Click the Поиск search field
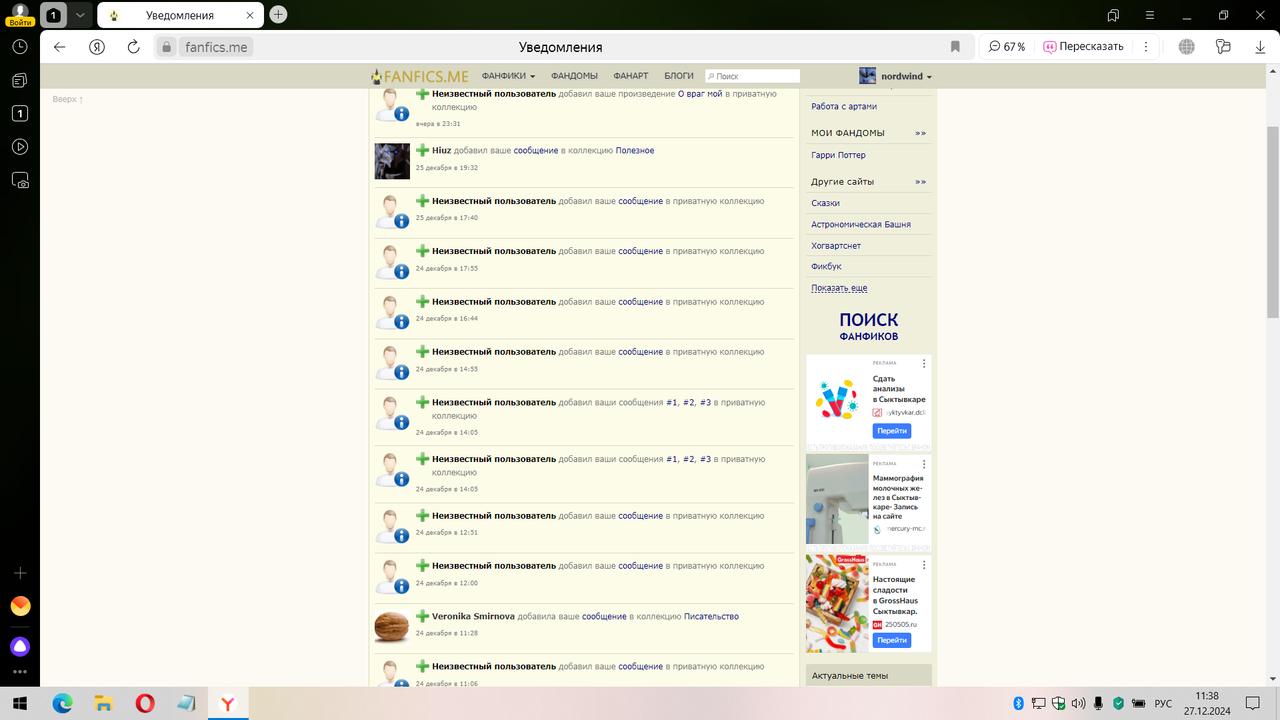 click(x=753, y=76)
